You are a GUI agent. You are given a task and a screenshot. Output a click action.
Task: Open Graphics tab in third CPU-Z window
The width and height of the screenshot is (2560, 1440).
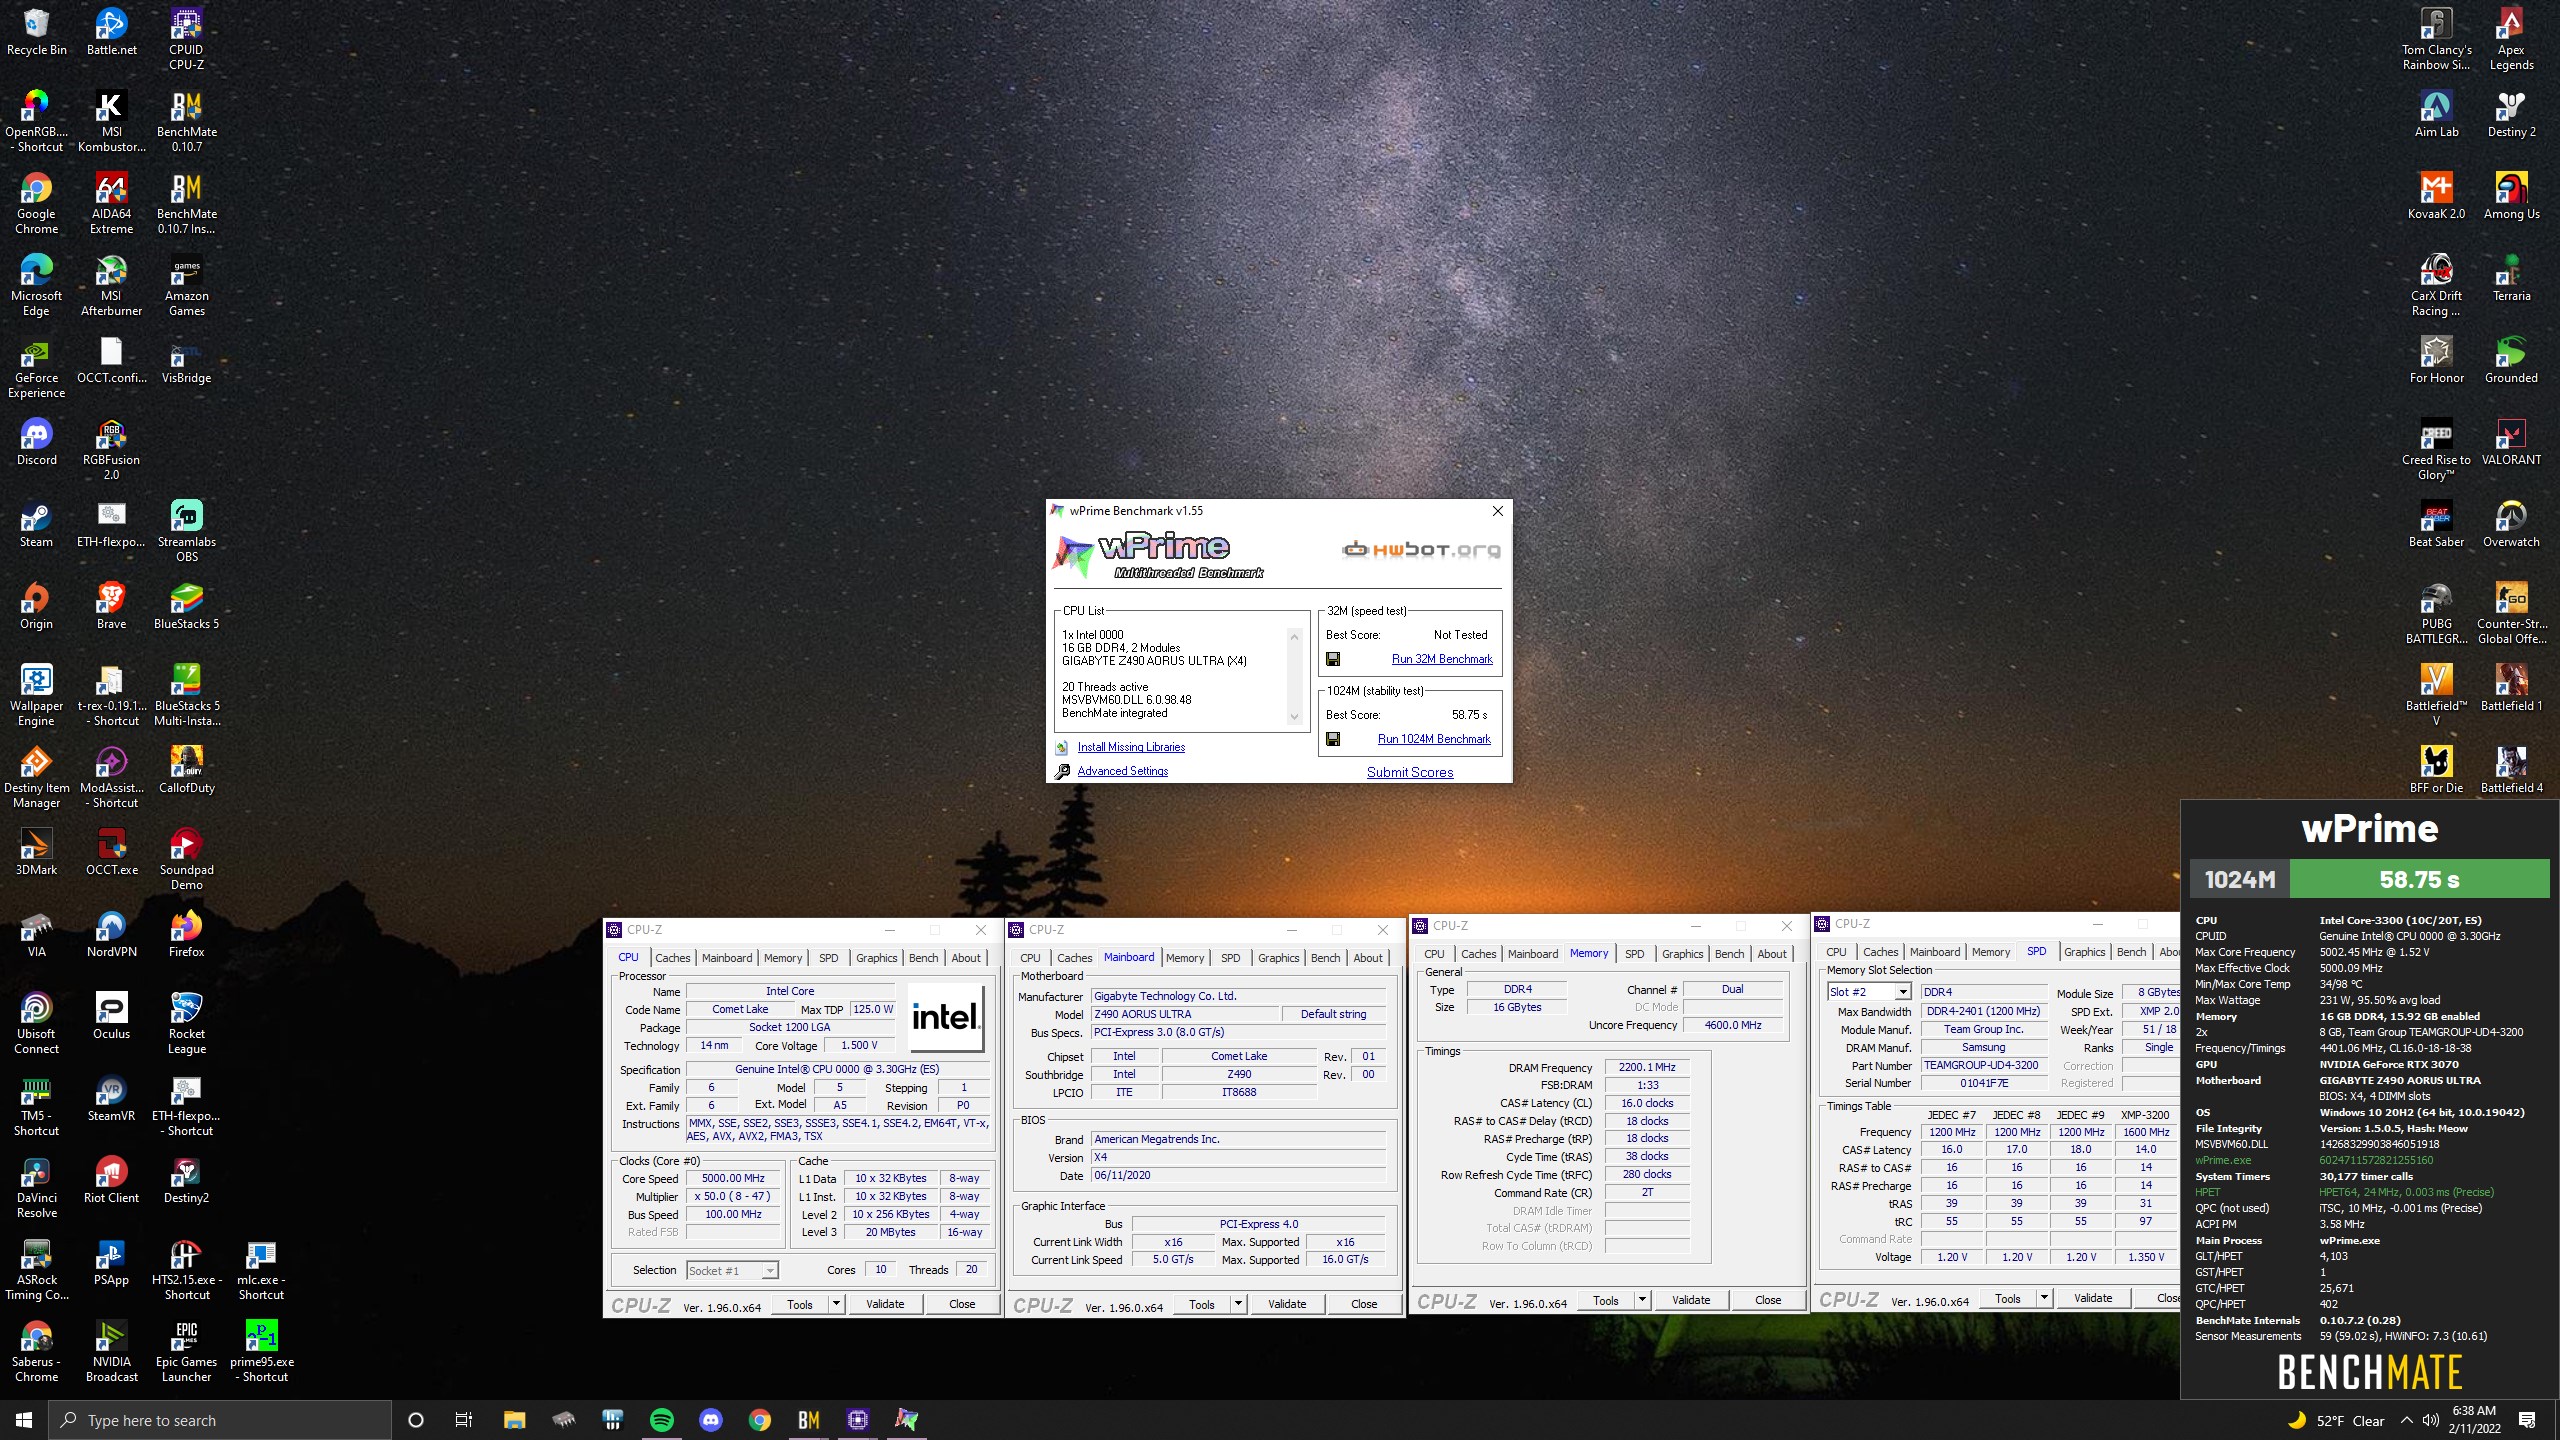(1682, 954)
